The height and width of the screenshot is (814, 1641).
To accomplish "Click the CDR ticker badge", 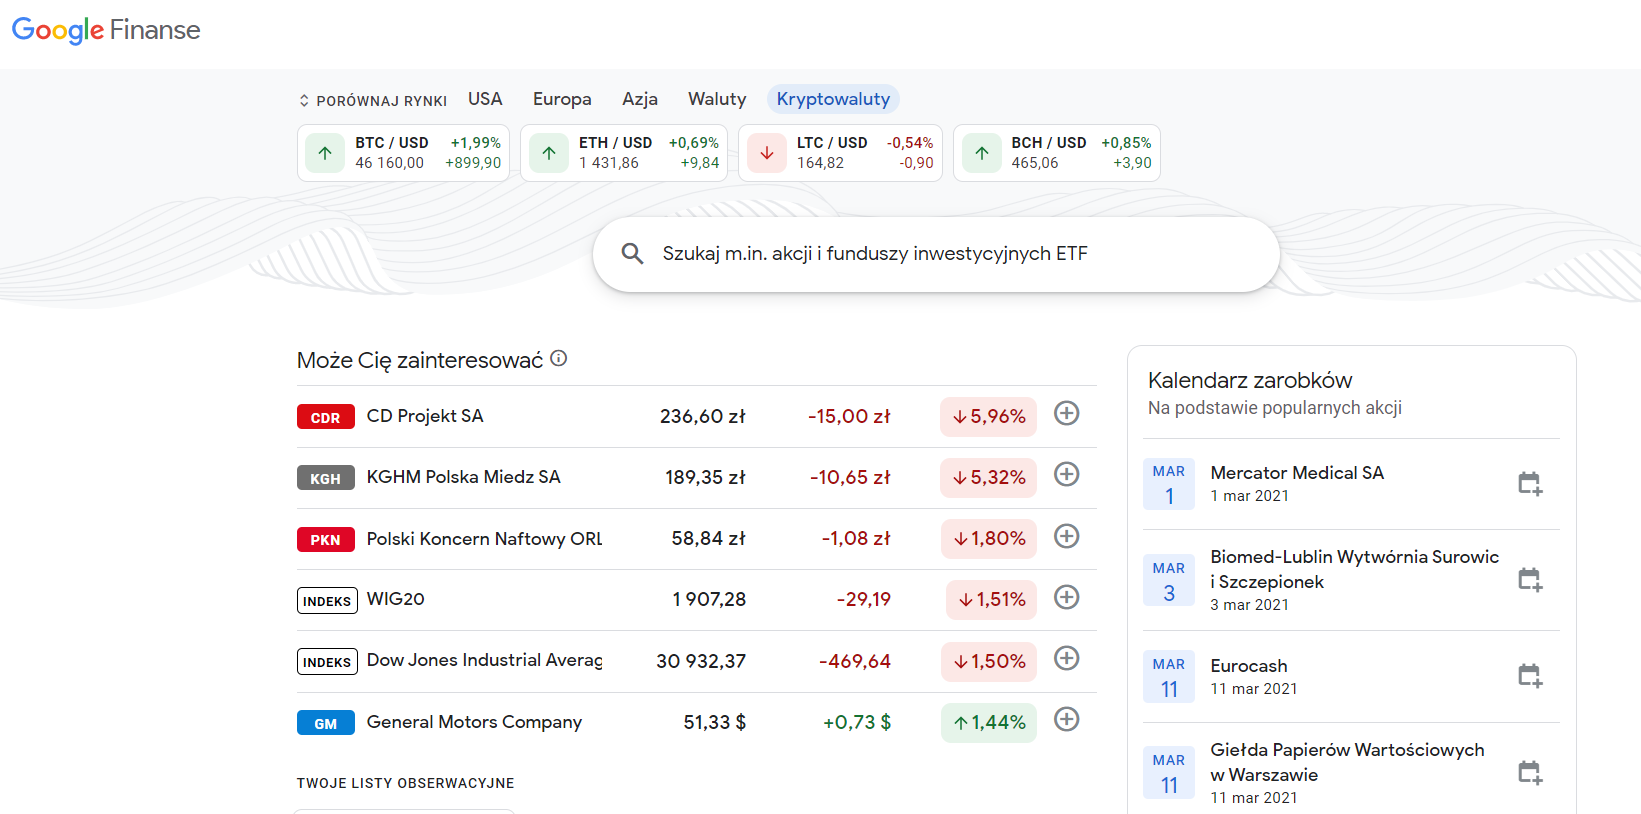I will (x=326, y=417).
